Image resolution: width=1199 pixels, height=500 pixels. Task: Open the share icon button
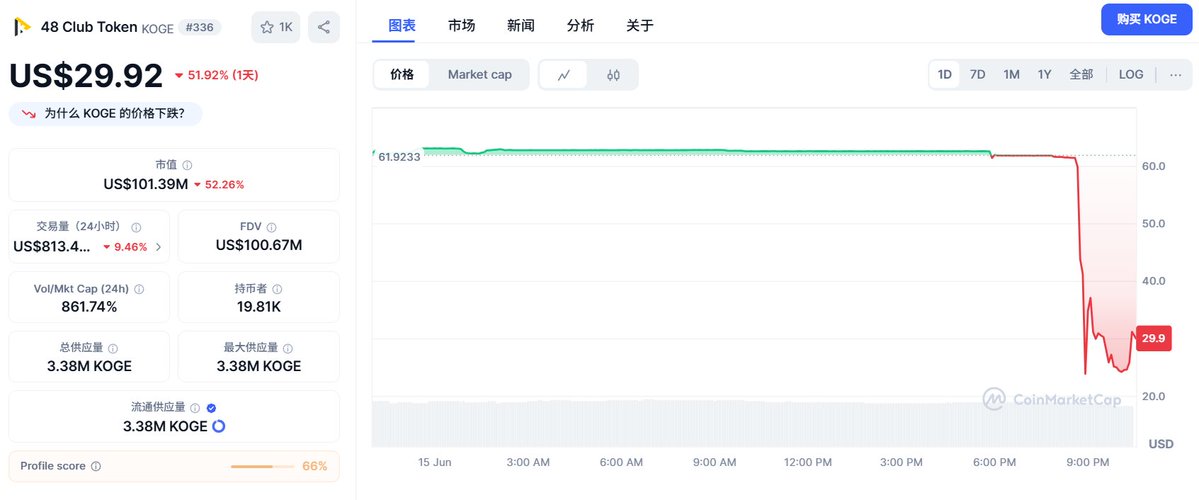324,28
